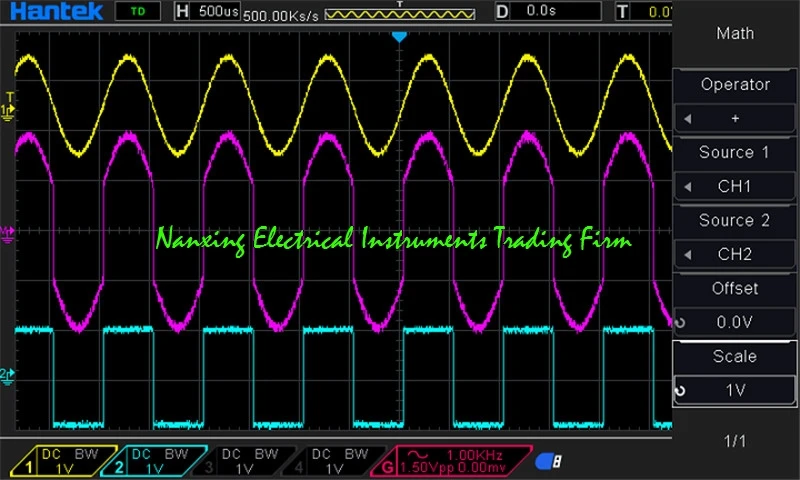Click the Source 1 label
This screenshot has height=480, width=800.
[x=734, y=152]
